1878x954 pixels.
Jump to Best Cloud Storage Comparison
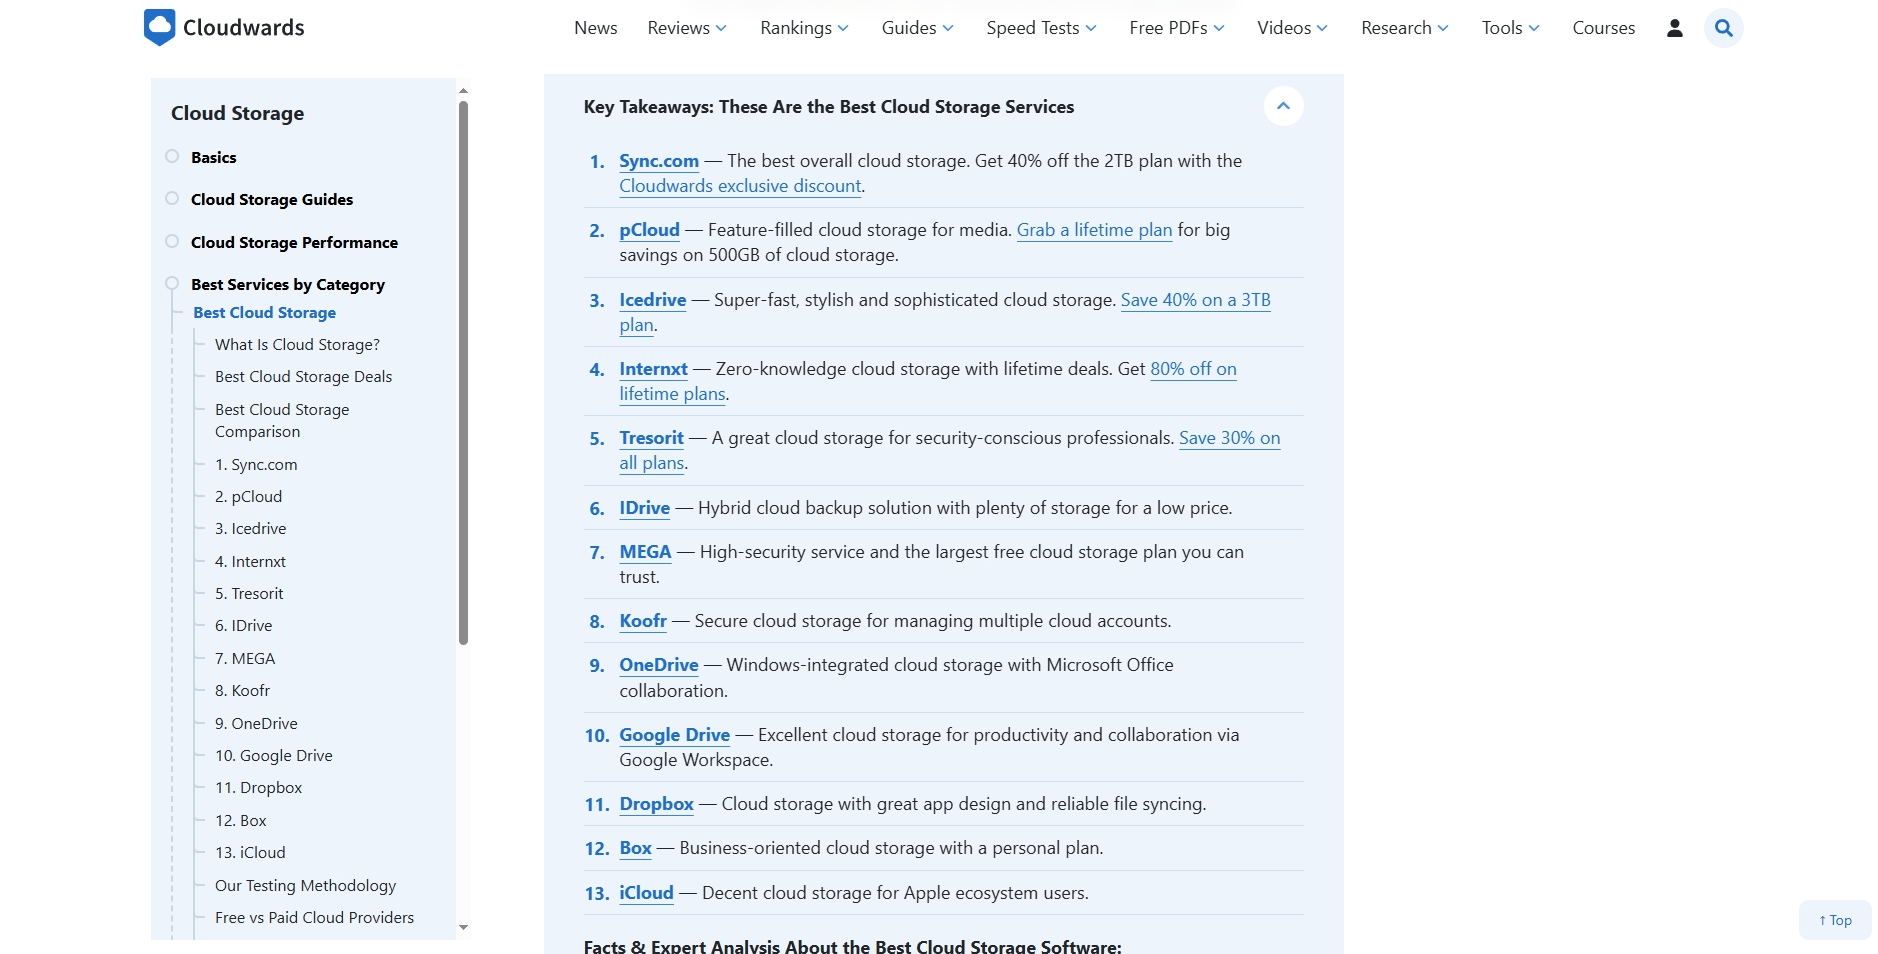[282, 420]
